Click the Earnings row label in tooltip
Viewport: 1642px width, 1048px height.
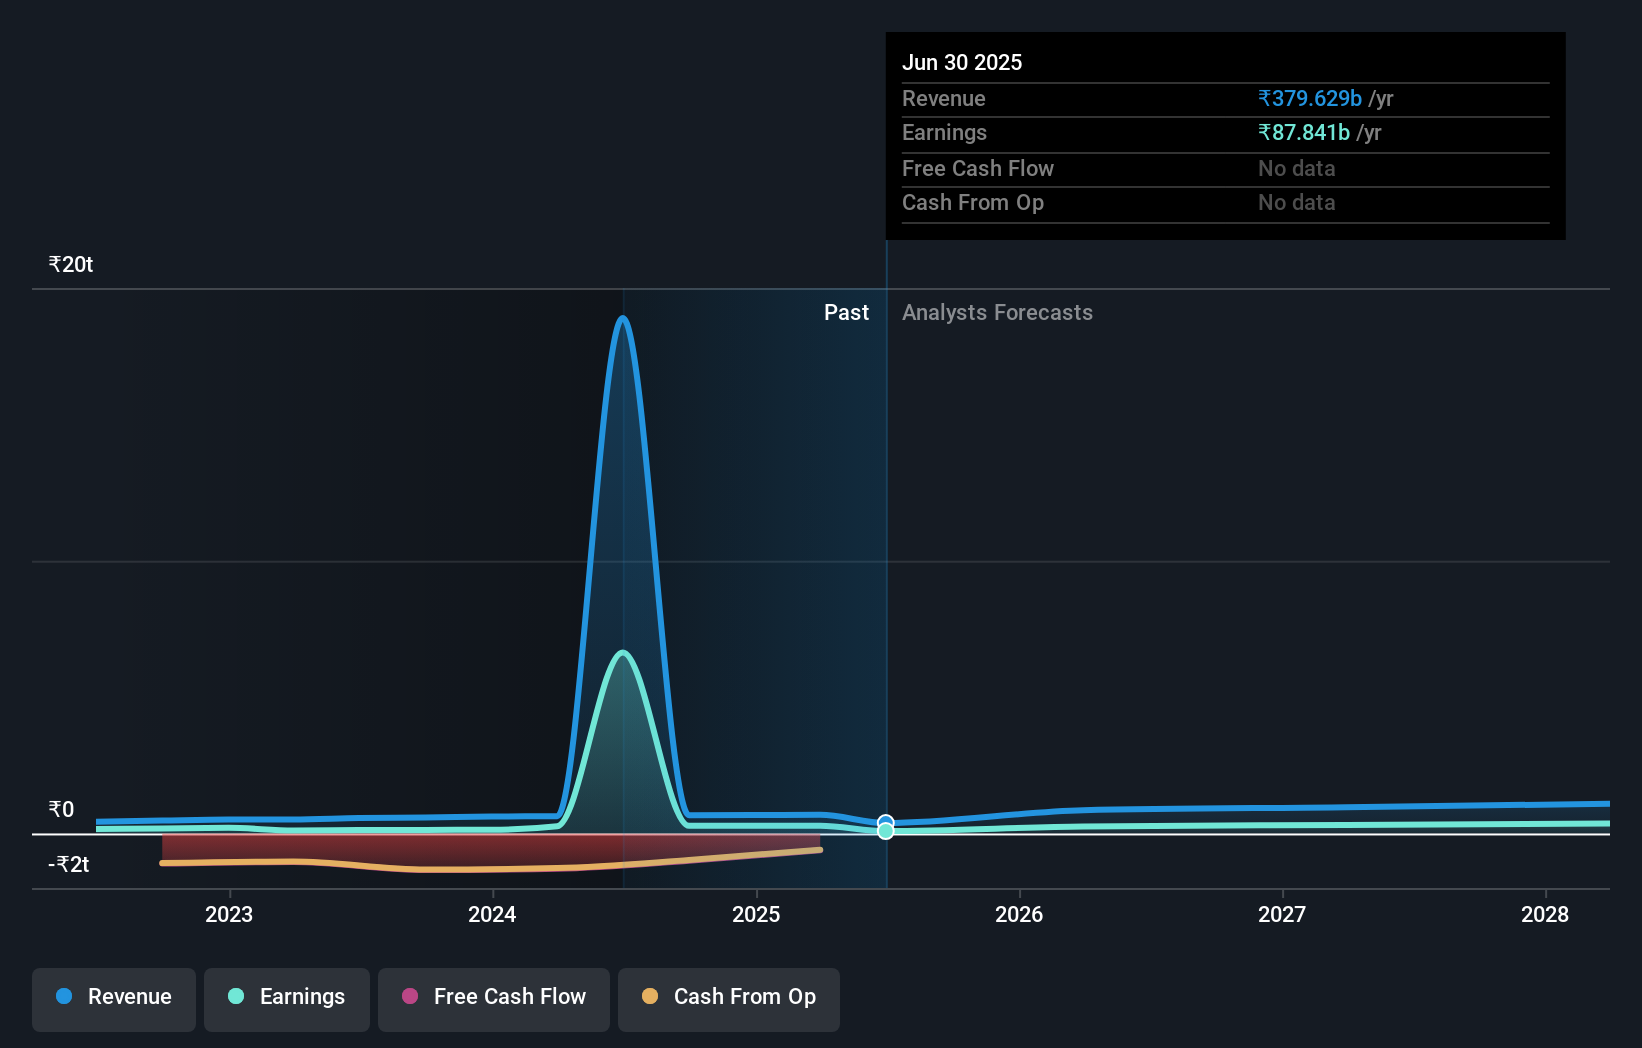click(944, 132)
